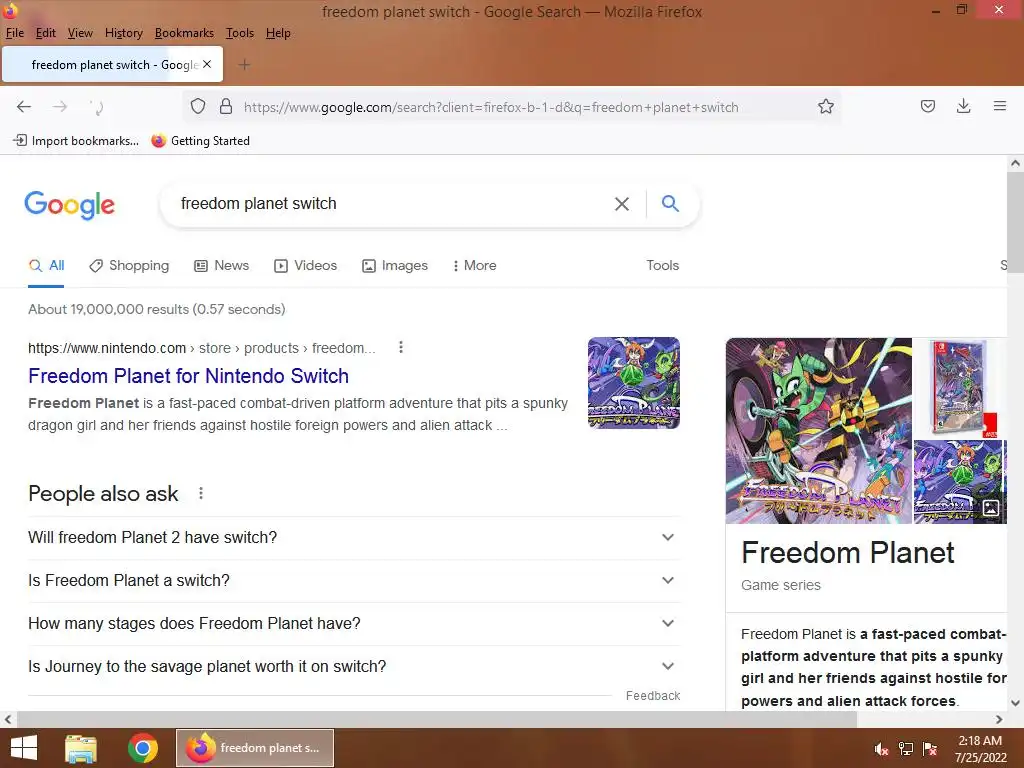Click in the Google search input field
1024x768 pixels.
[x=392, y=204]
